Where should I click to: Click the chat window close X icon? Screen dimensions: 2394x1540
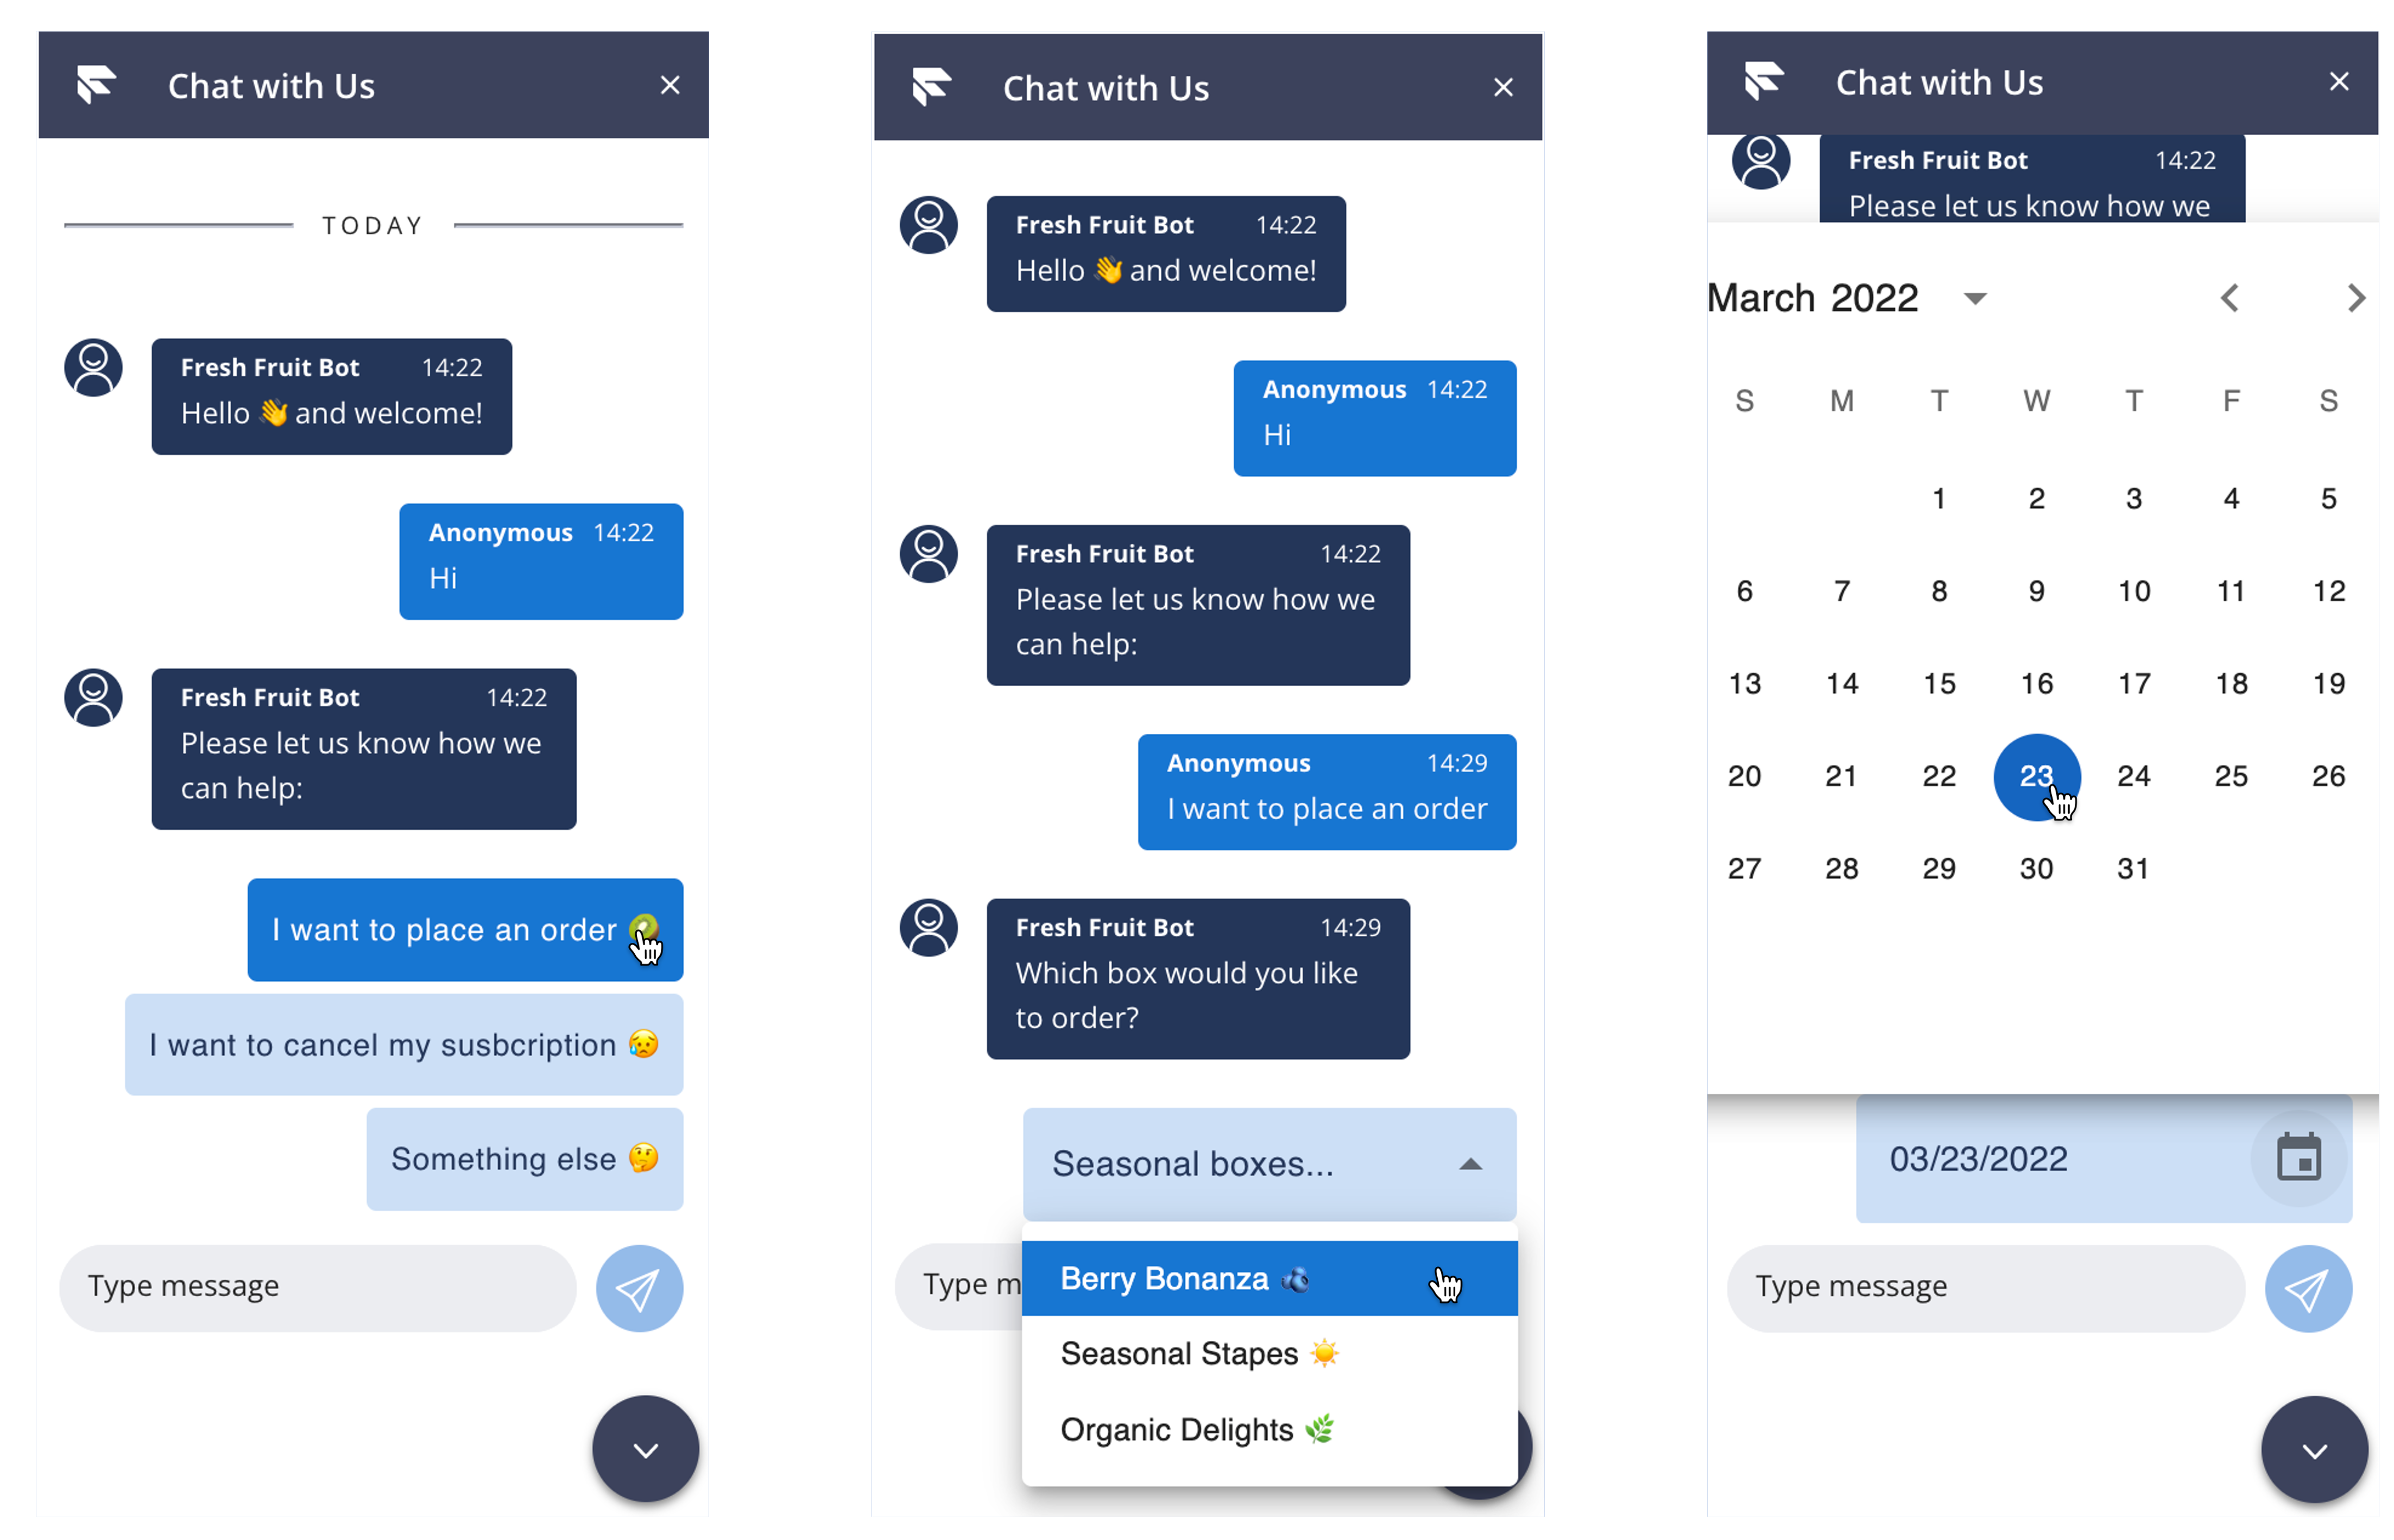click(x=670, y=82)
